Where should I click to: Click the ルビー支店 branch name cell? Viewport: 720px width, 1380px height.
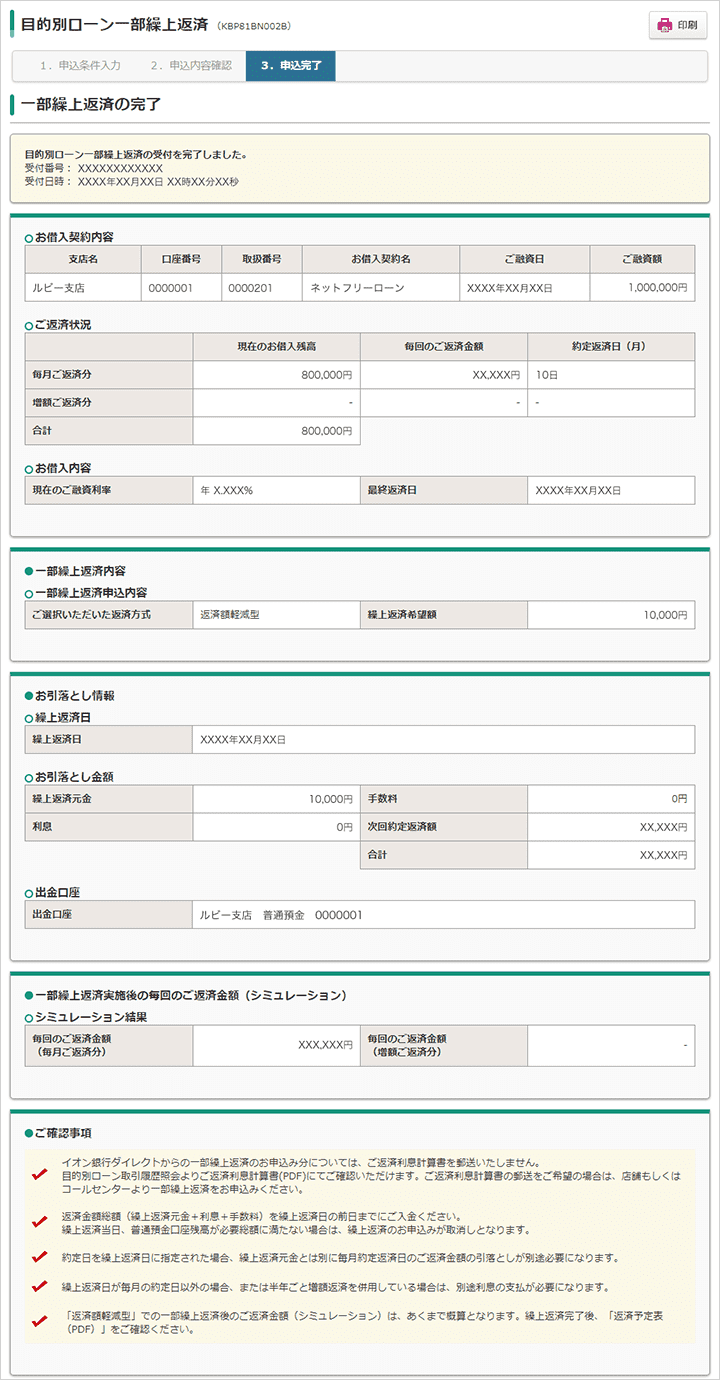pos(83,287)
